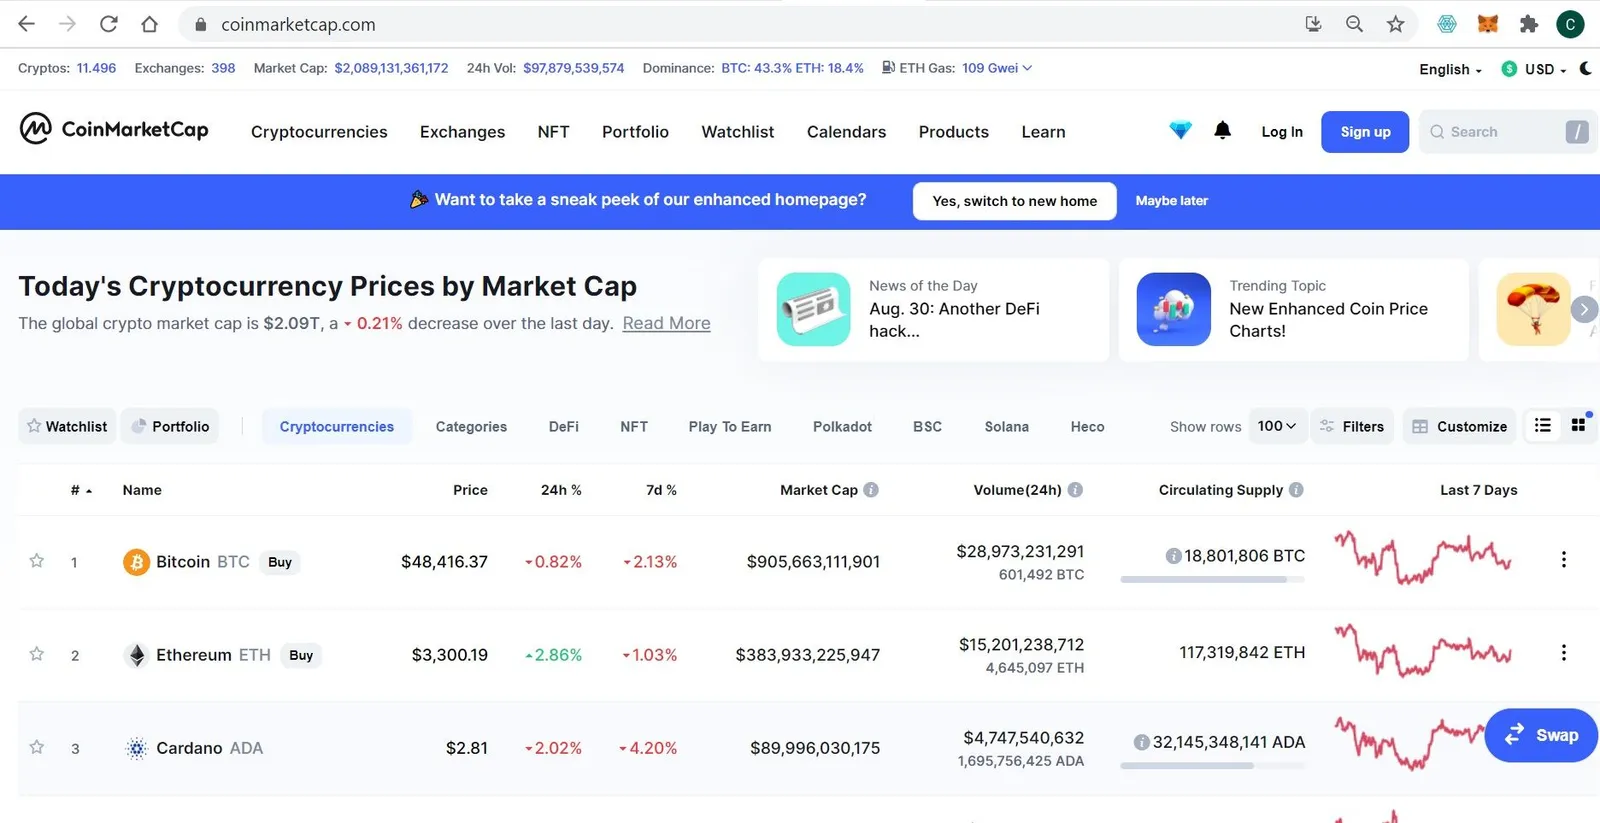Select the Categories tab
Screen dimensions: 1600x823
[x=471, y=427]
